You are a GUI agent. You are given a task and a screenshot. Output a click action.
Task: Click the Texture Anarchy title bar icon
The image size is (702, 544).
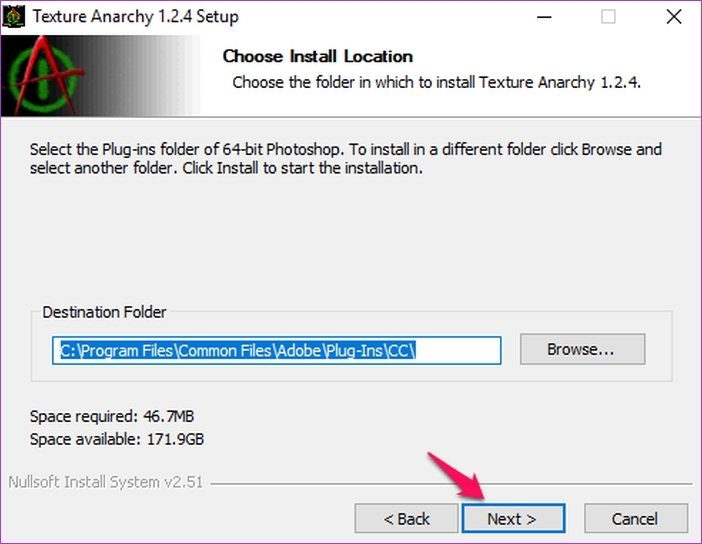[x=14, y=17]
